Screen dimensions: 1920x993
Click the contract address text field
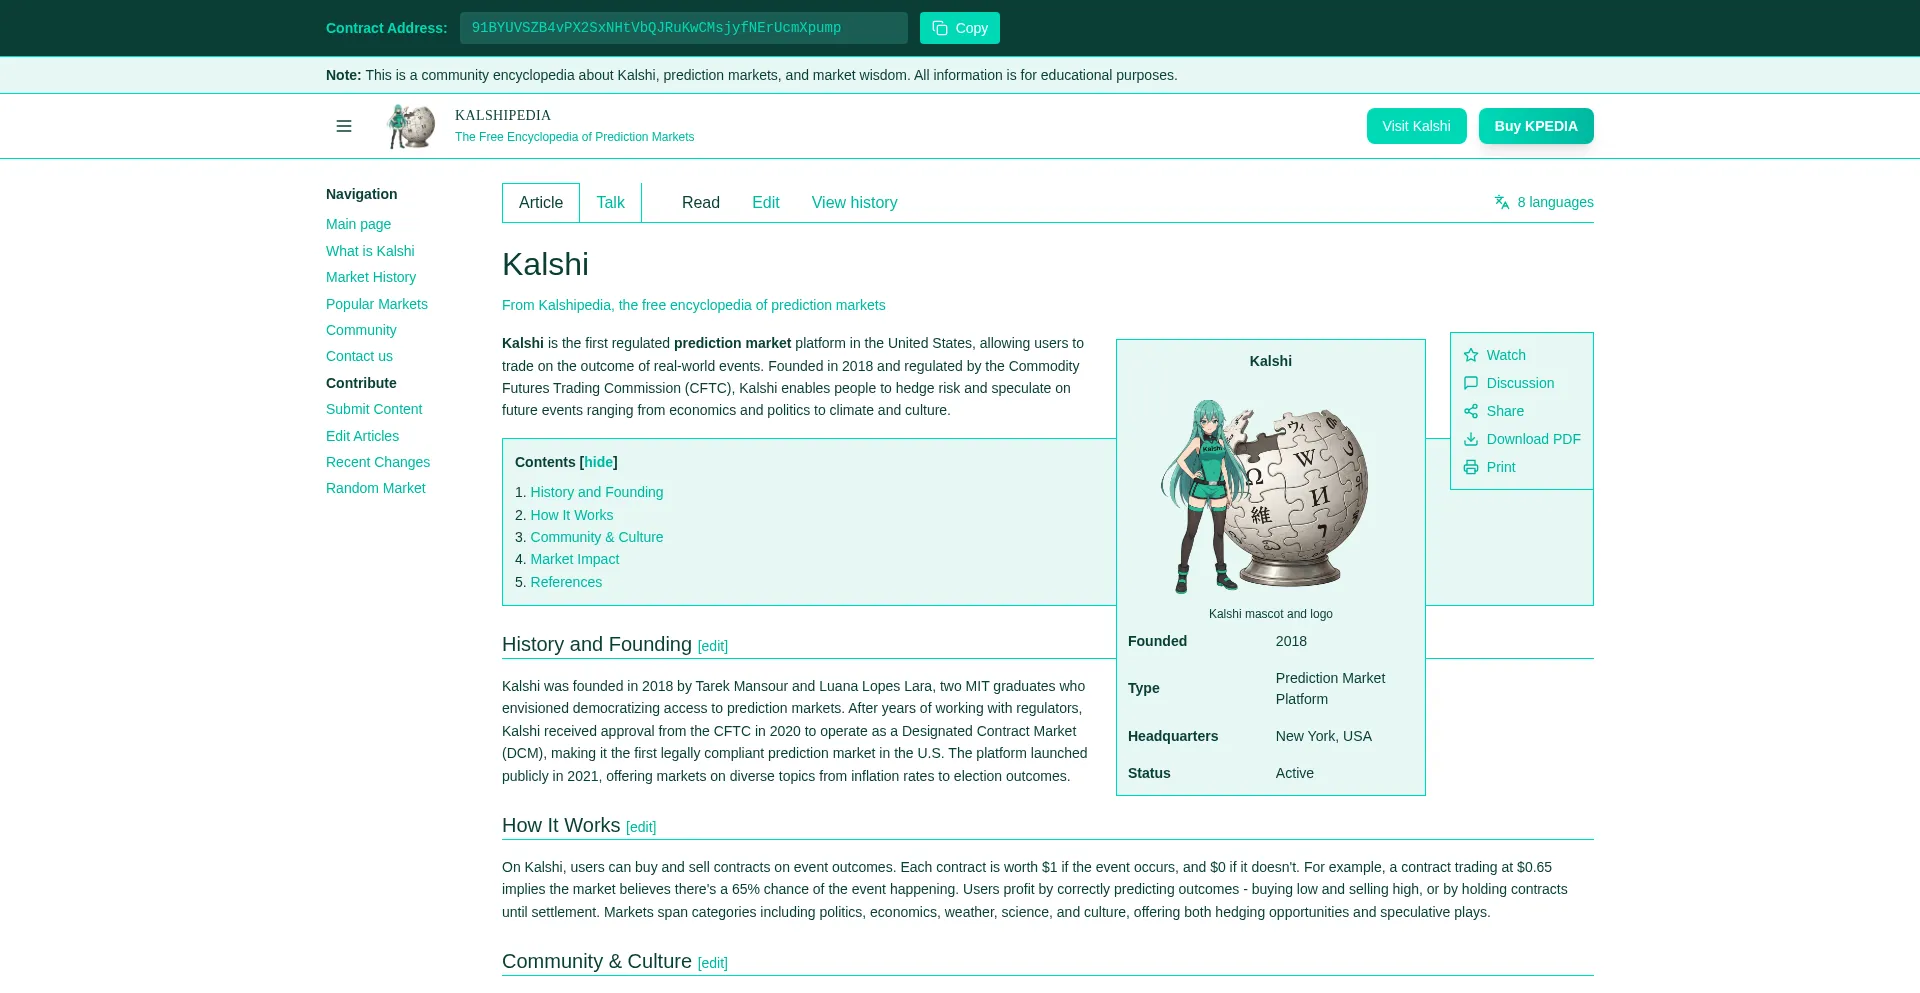pos(683,28)
